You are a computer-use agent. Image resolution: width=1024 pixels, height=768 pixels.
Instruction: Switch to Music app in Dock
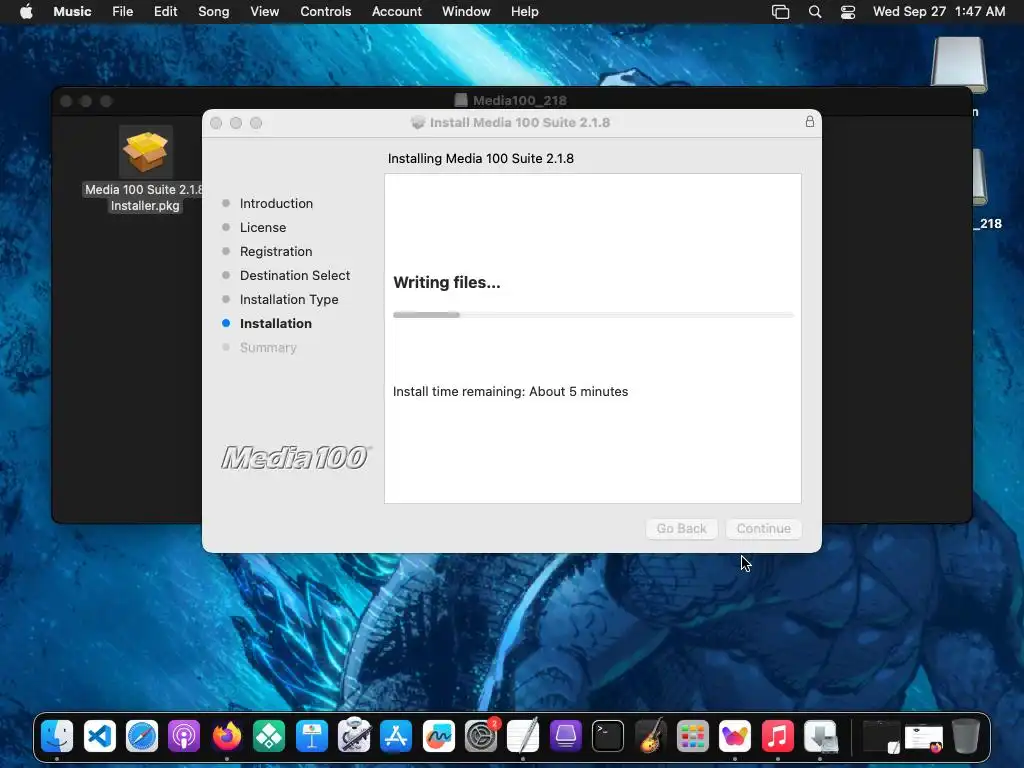(778, 737)
